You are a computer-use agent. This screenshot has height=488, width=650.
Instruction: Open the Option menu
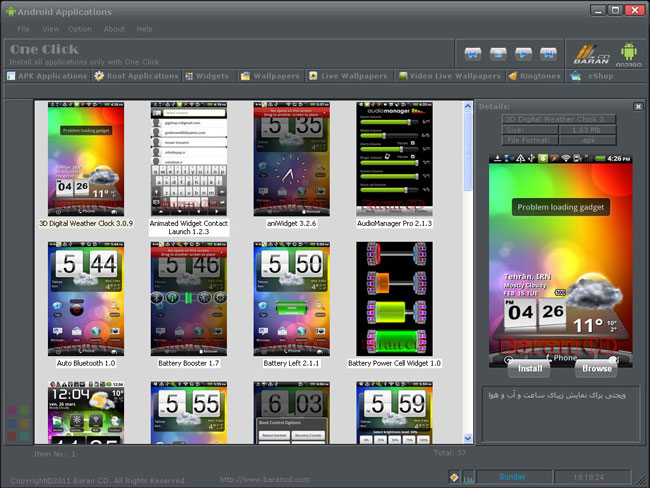80,29
